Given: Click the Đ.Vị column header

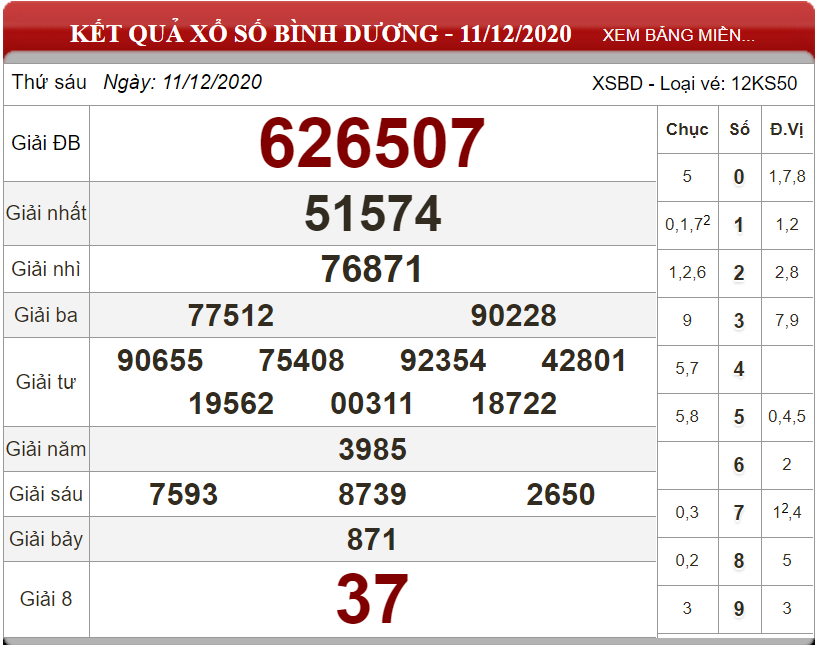Looking at the screenshot, I should [786, 129].
